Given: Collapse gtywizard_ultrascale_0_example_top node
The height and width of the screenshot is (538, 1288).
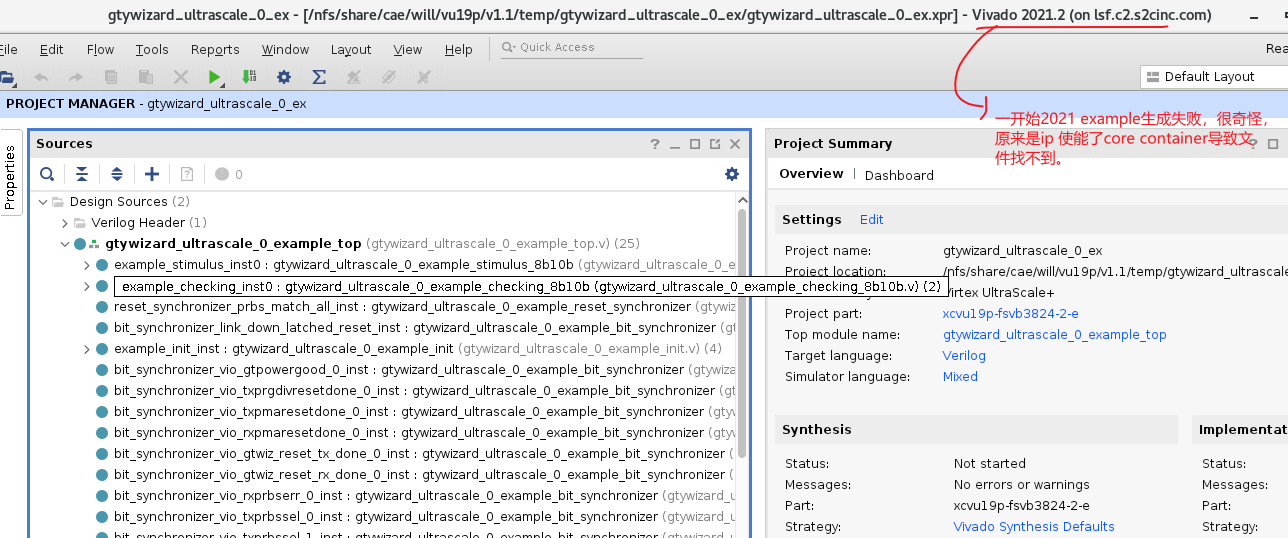Looking at the screenshot, I should pos(65,244).
